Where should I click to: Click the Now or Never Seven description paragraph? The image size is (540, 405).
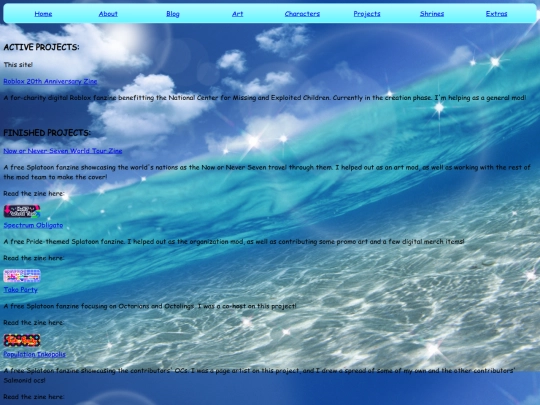(x=267, y=172)
